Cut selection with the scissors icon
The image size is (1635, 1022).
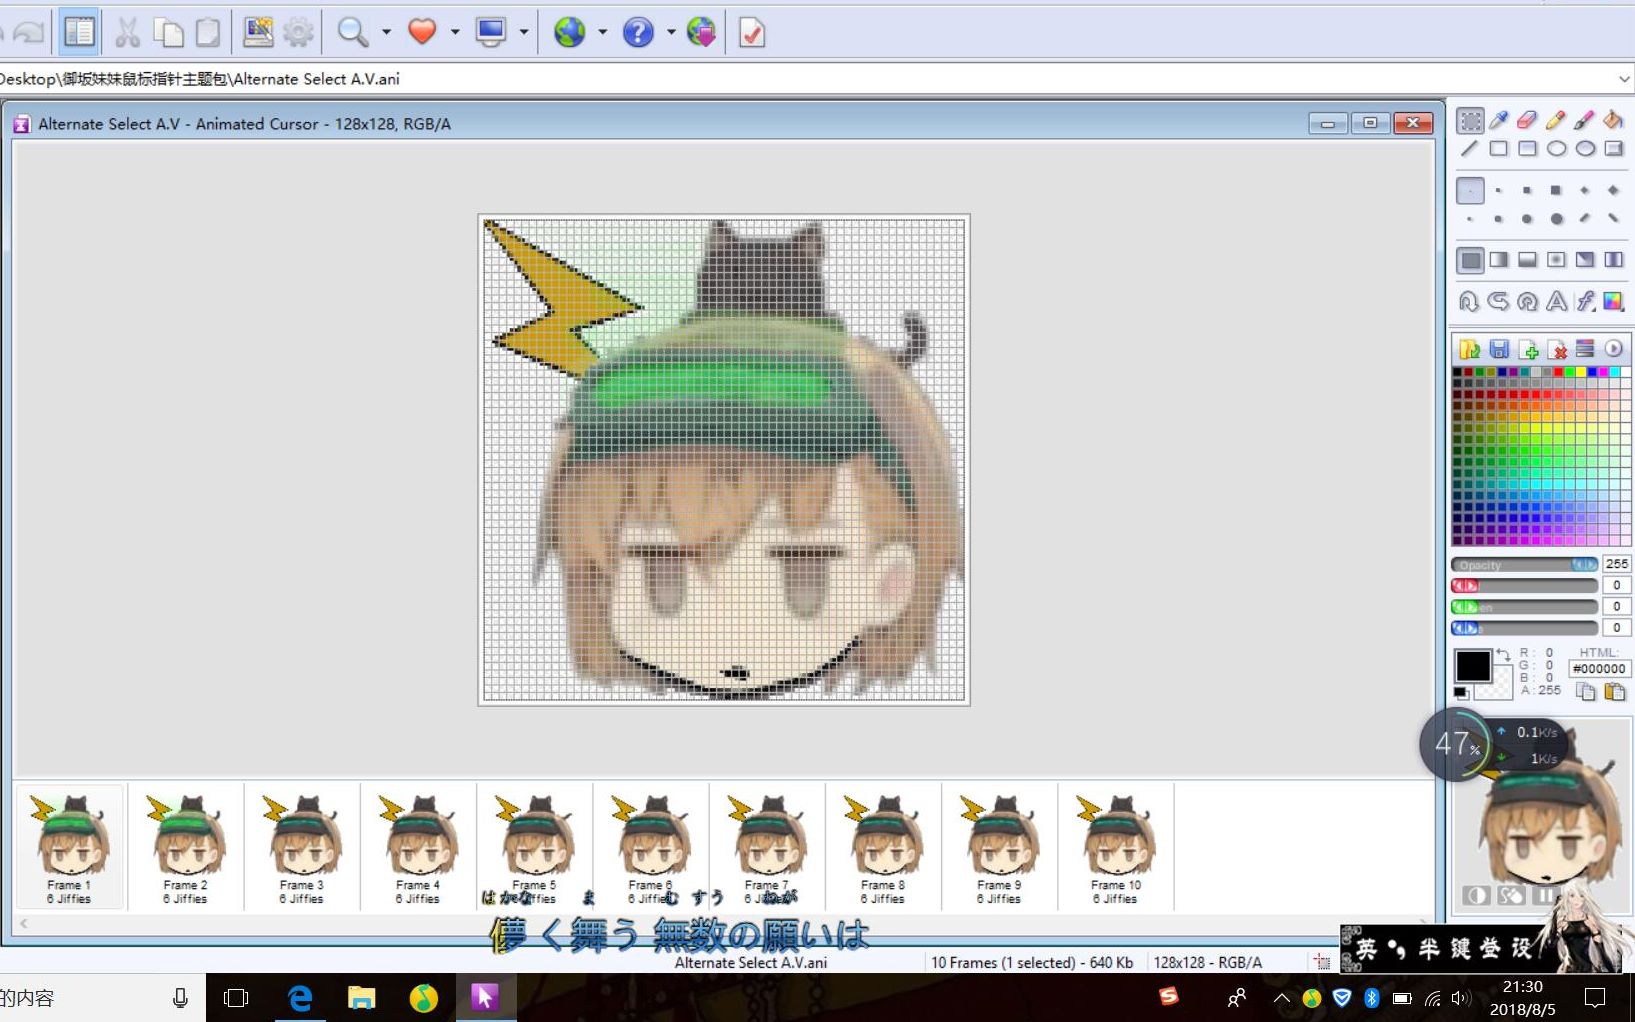[x=126, y=32]
